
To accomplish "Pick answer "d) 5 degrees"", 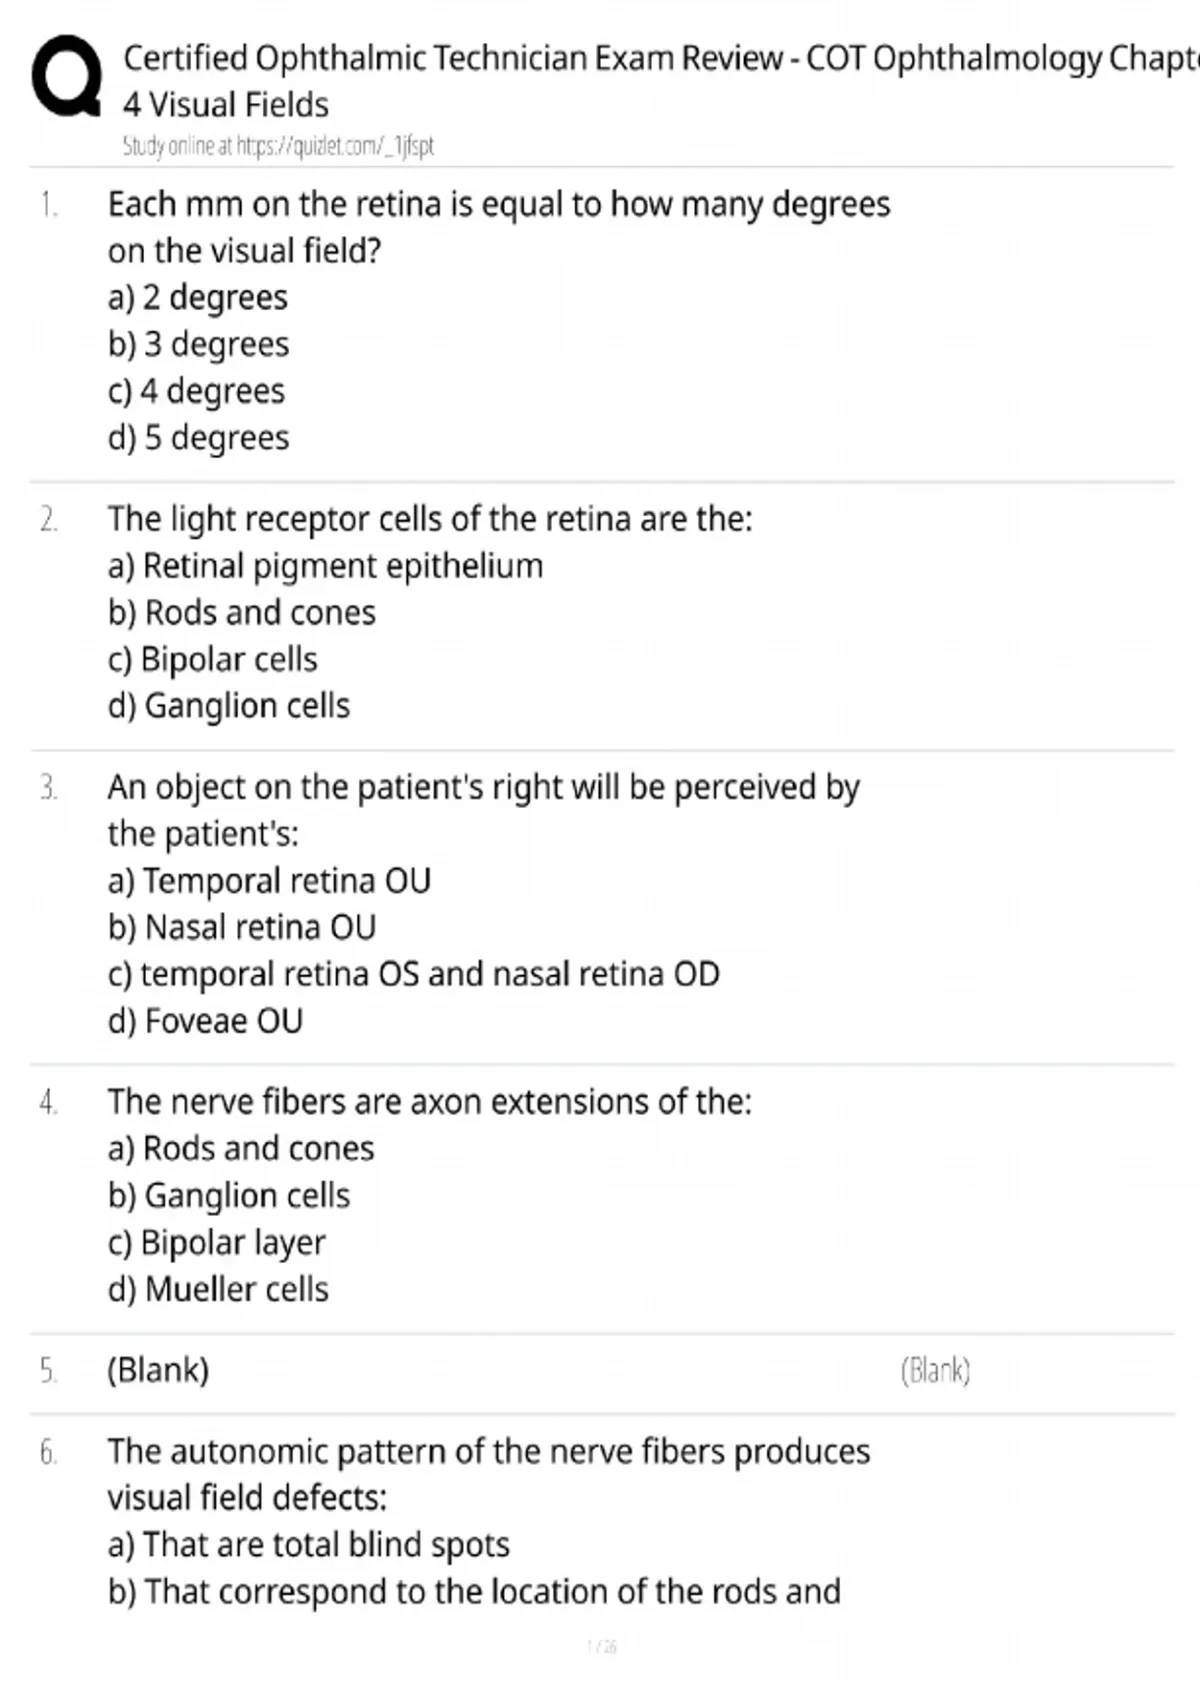I will click(199, 438).
